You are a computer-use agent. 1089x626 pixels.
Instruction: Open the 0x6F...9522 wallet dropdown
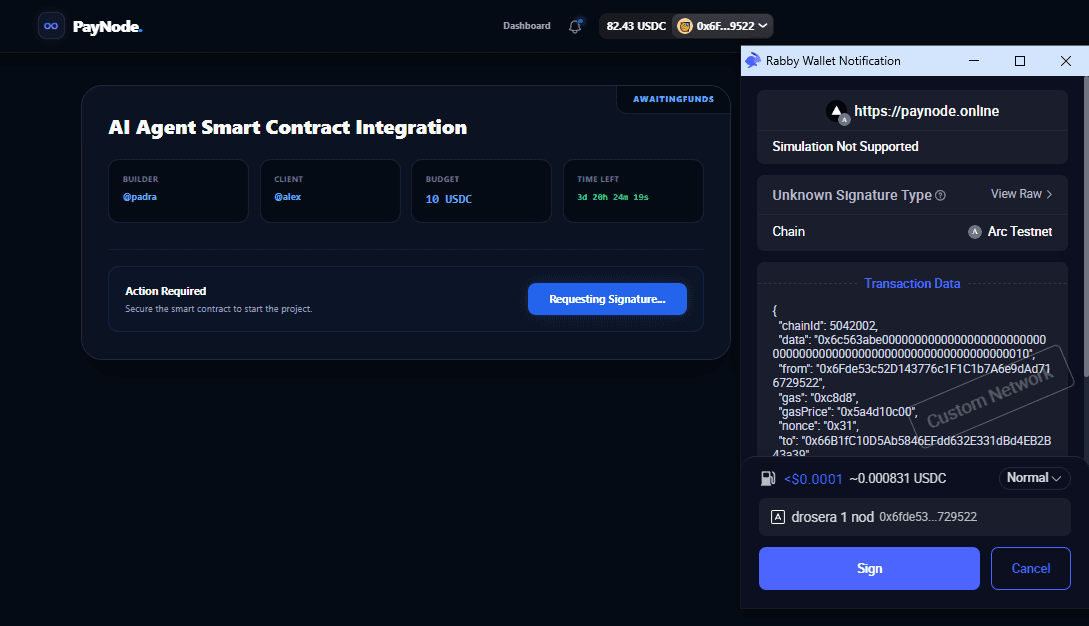[722, 26]
